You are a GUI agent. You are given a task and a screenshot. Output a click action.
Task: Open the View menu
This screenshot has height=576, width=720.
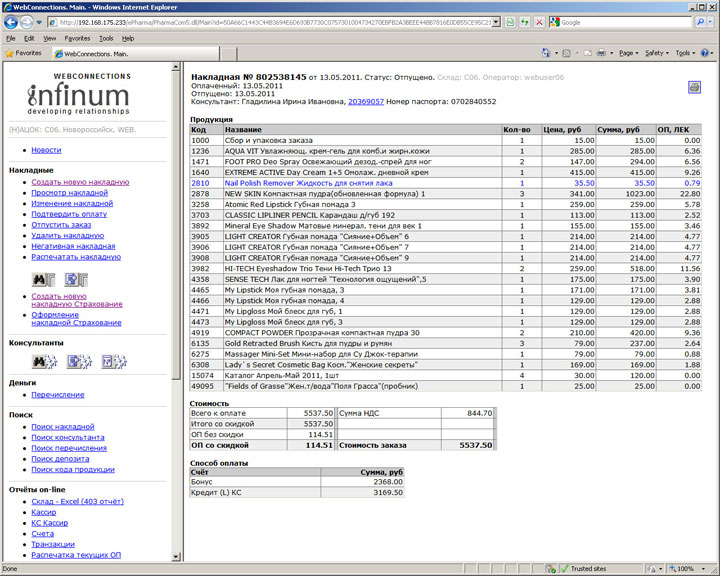[50, 39]
